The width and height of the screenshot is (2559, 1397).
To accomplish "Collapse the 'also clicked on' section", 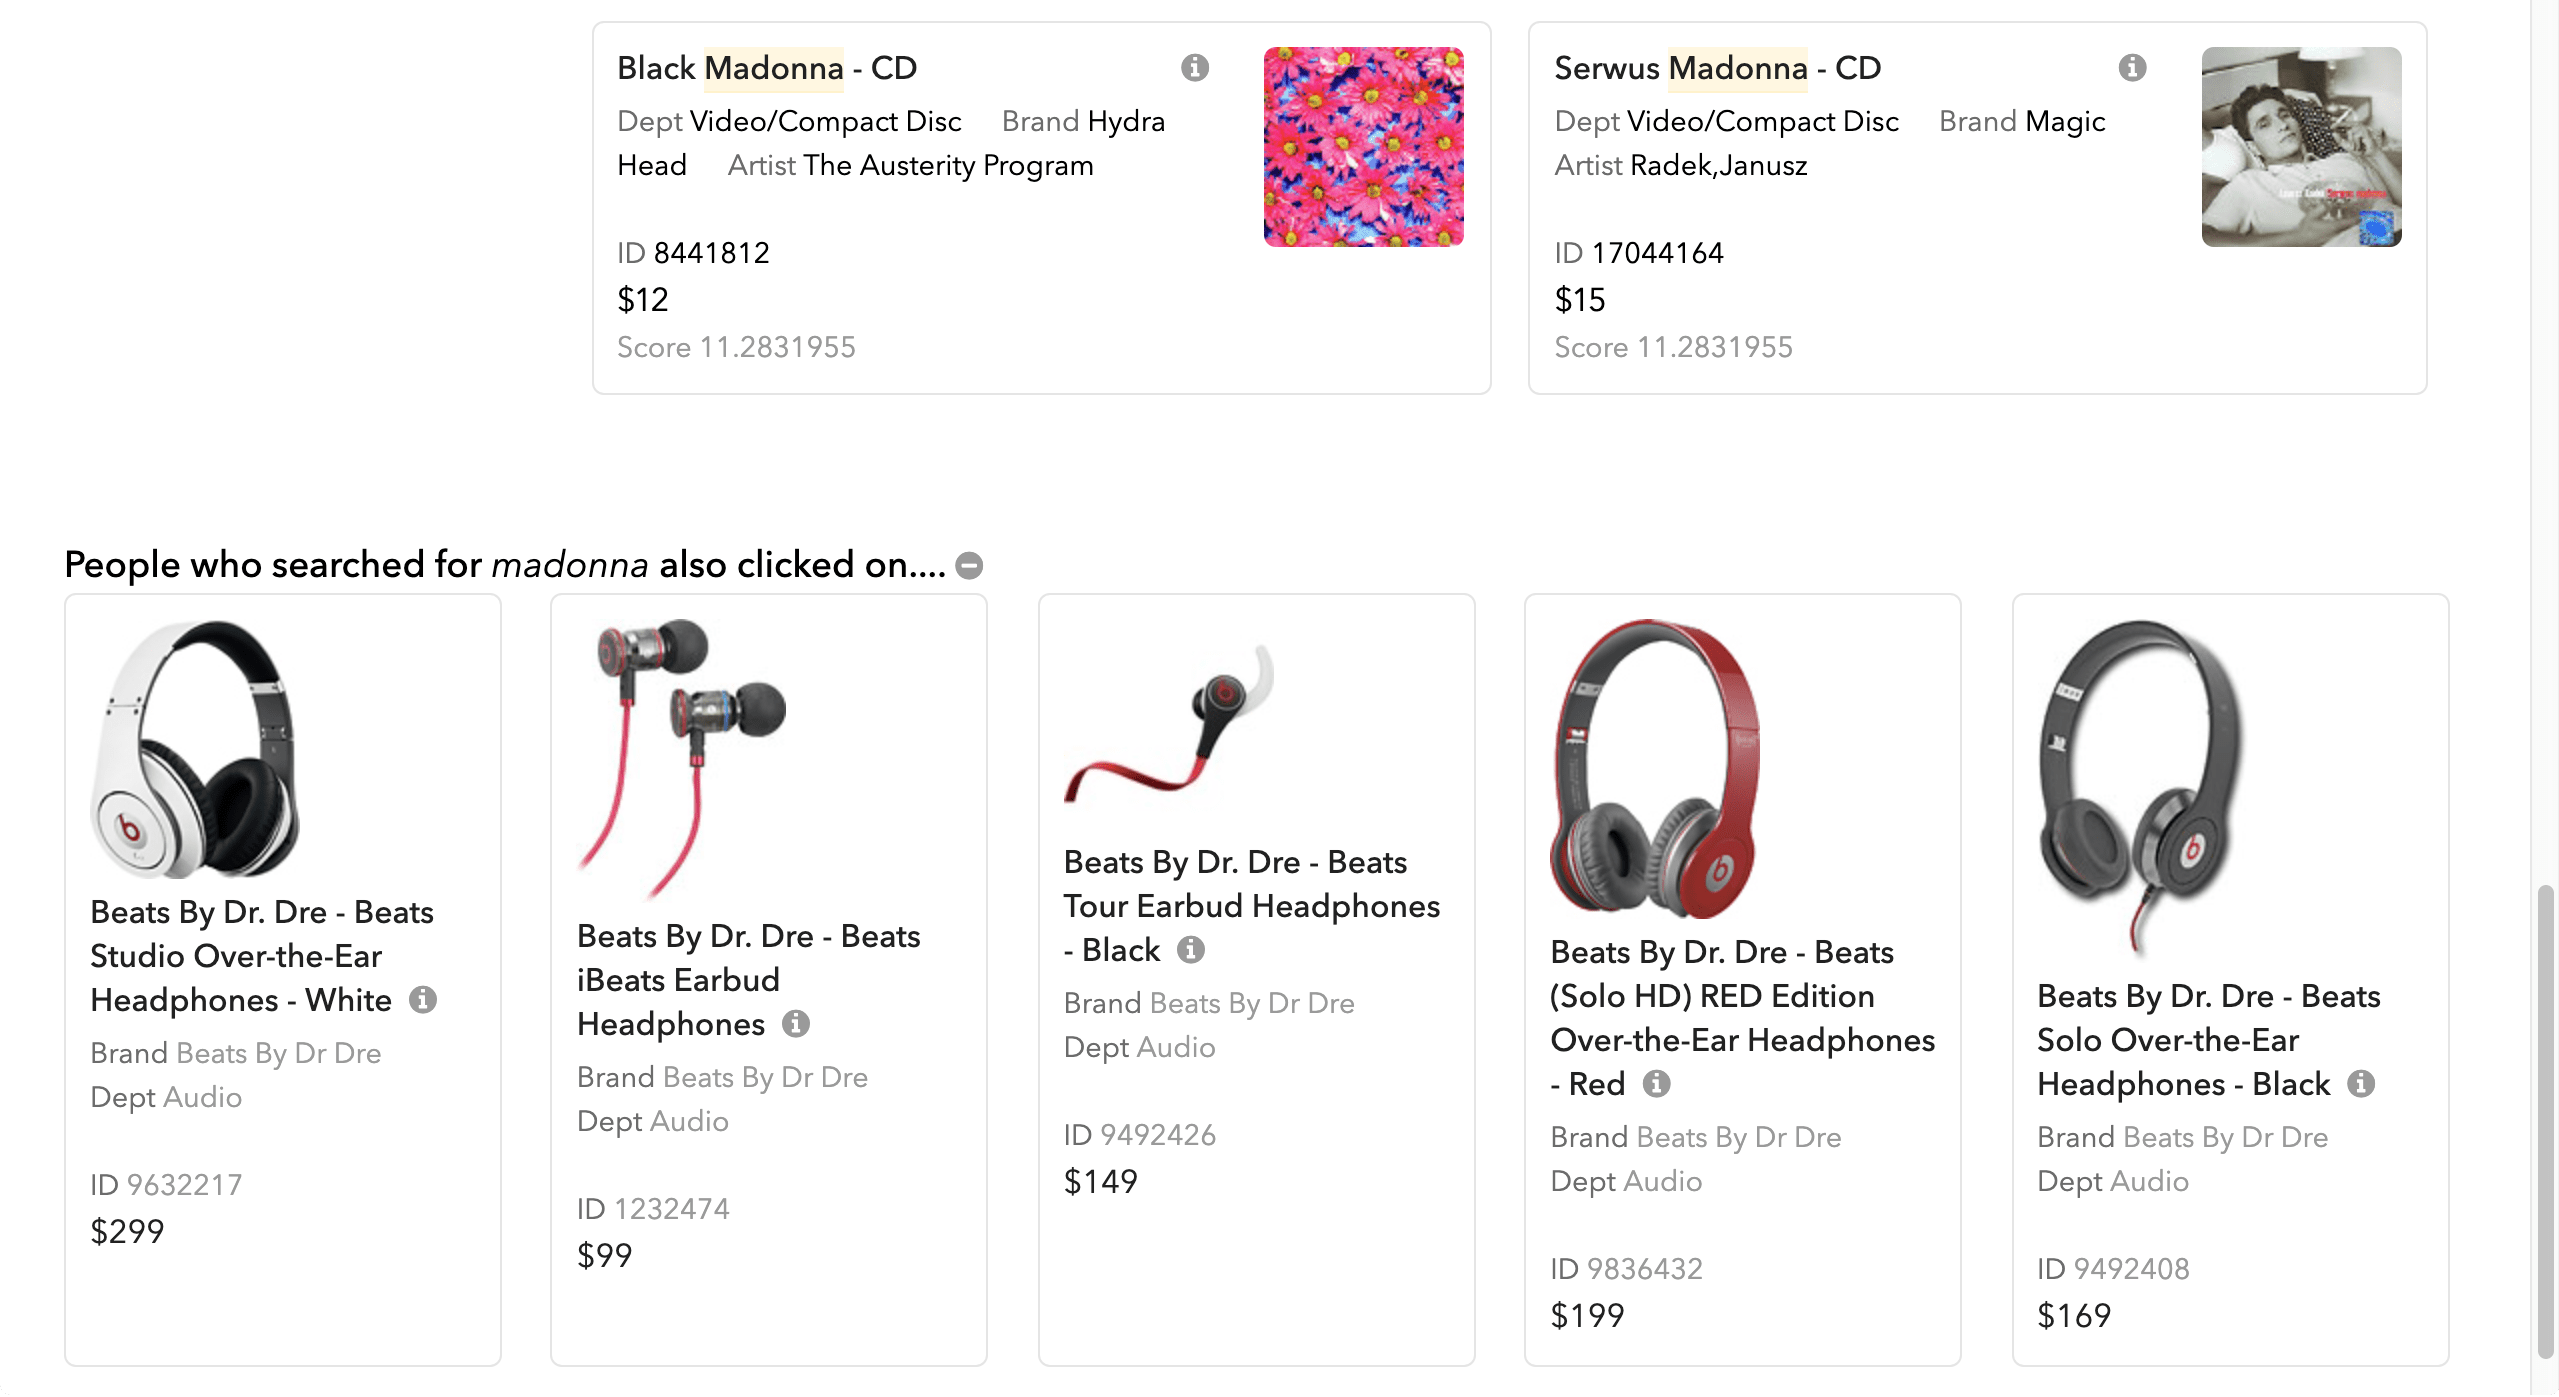I will (969, 566).
